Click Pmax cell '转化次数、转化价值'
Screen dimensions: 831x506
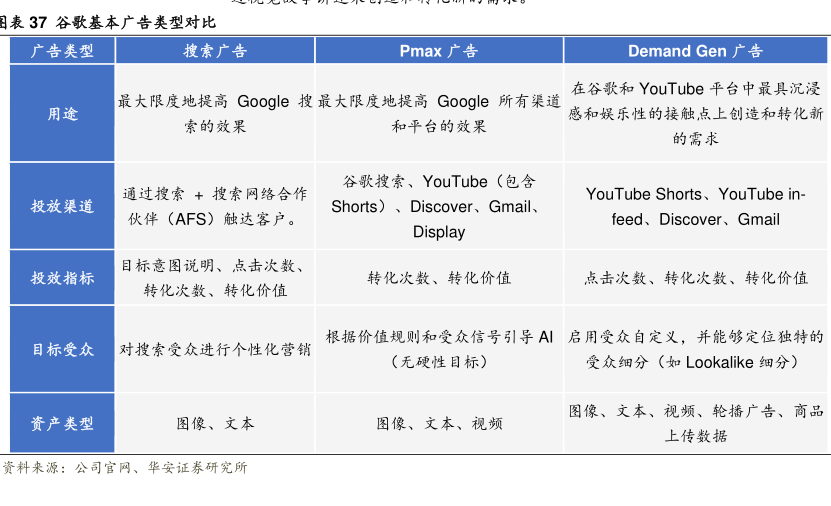[439, 278]
